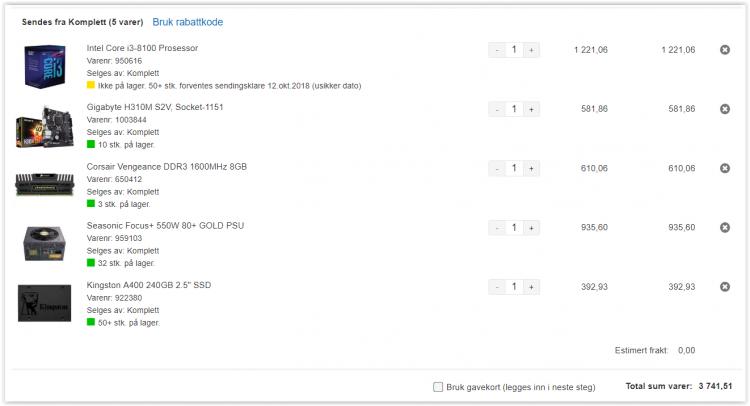This screenshot has height=406, width=750.
Task: Increase Corsair Vengeance DDR3 quantity
Action: 531,168
